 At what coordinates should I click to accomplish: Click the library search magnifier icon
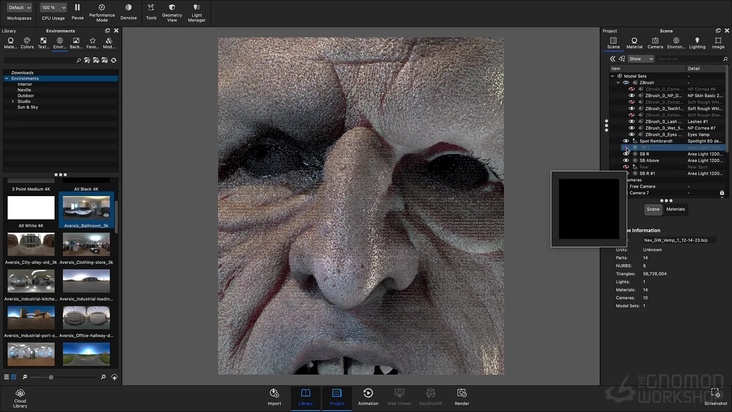(78, 60)
